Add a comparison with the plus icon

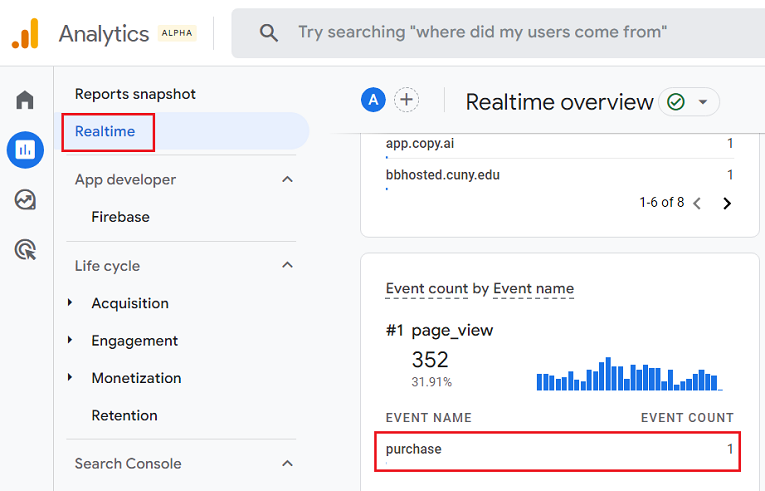pos(406,100)
